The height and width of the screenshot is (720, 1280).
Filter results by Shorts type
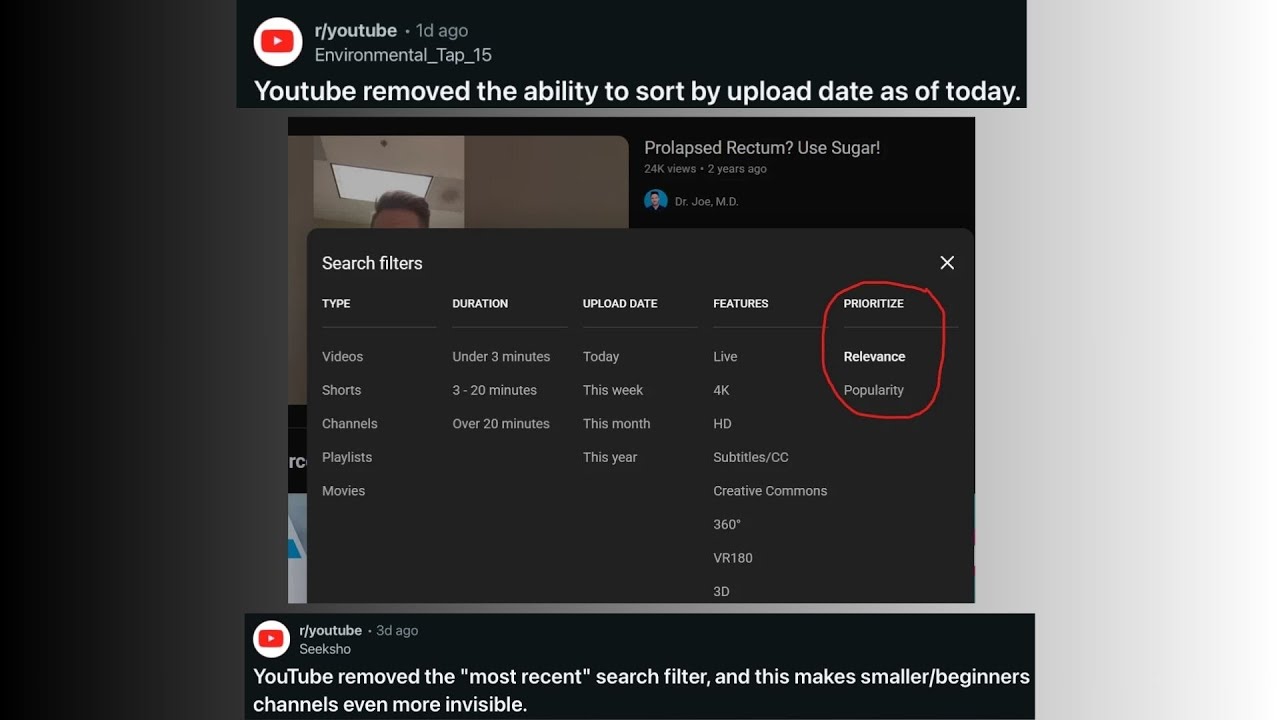click(x=341, y=390)
